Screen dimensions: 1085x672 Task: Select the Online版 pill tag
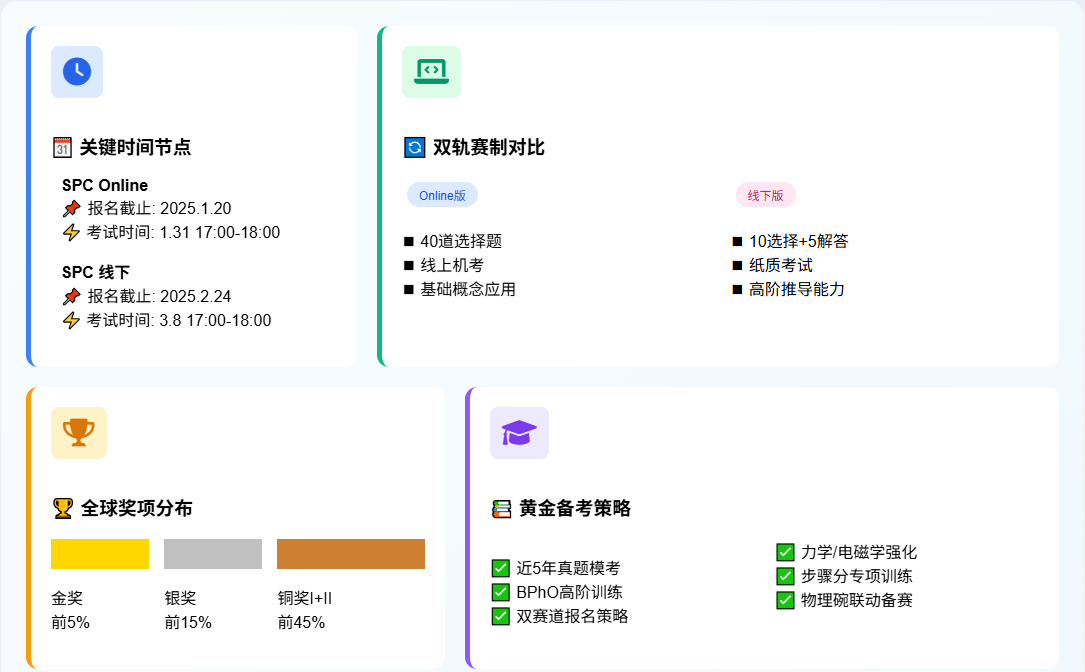(x=442, y=195)
